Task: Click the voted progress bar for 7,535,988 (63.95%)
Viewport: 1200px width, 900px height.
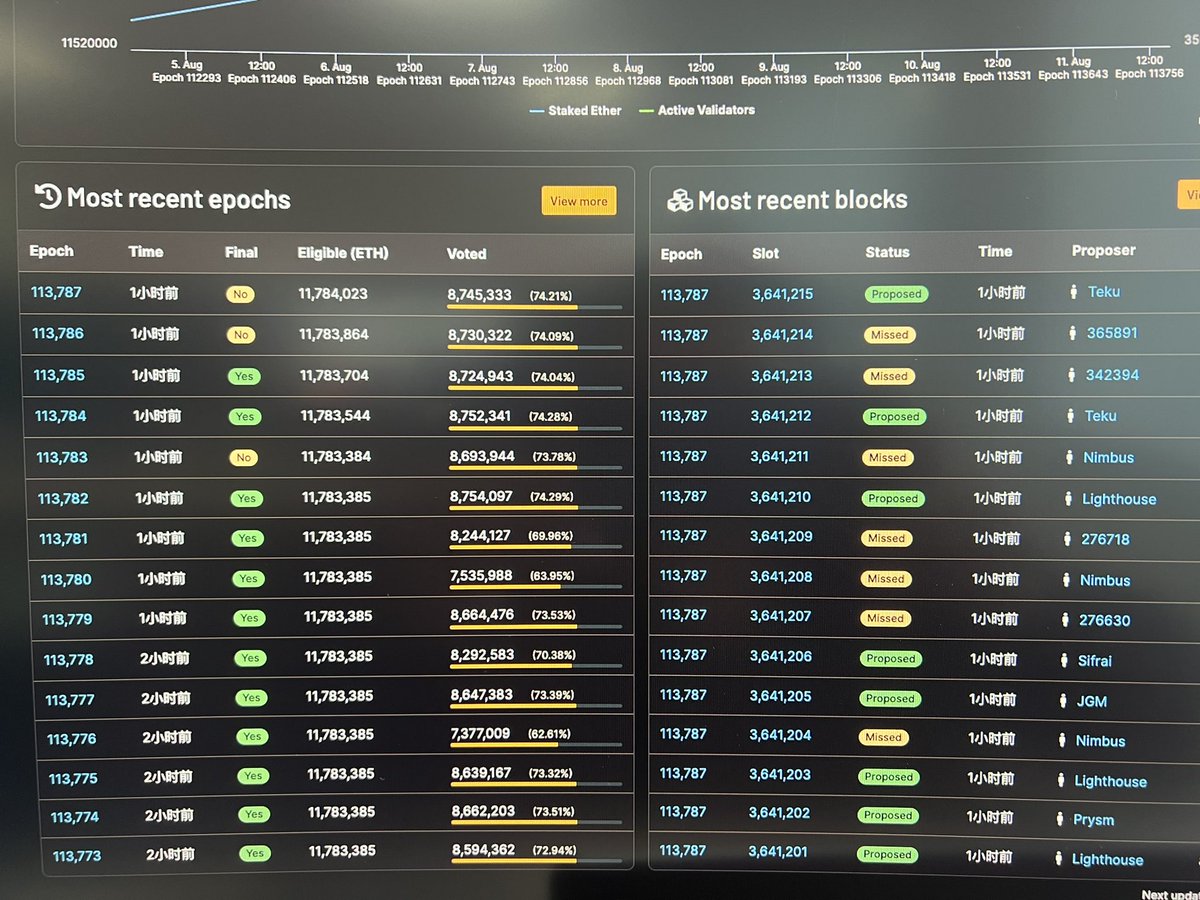Action: (x=536, y=588)
